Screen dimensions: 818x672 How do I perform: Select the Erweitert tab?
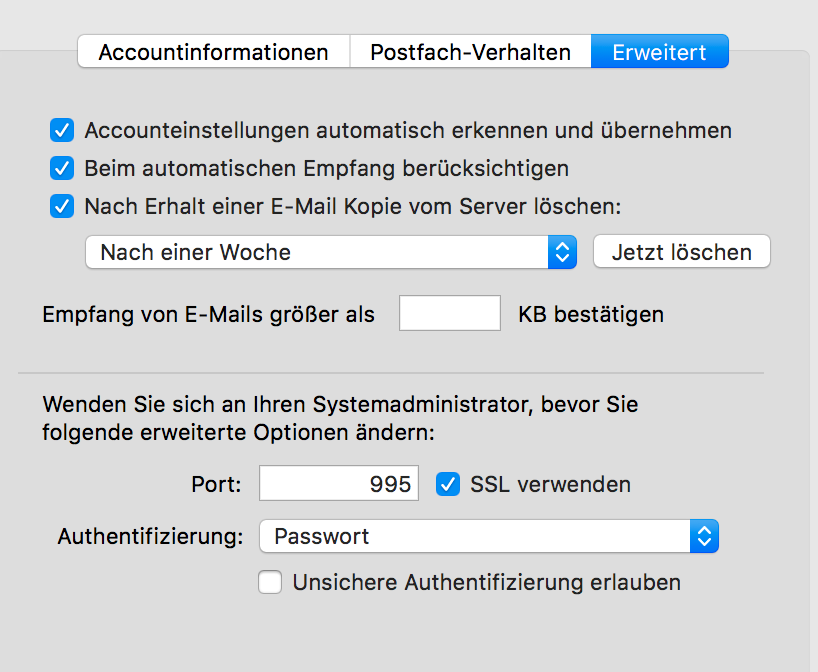[x=659, y=52]
